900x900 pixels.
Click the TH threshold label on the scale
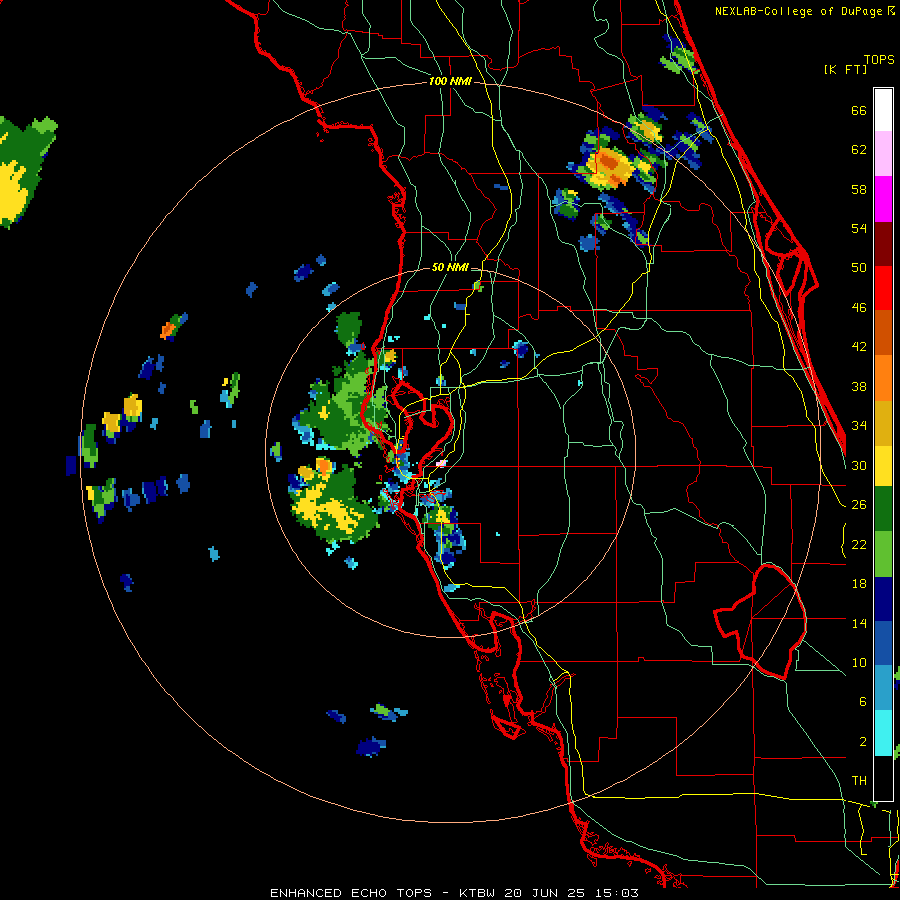point(859,781)
